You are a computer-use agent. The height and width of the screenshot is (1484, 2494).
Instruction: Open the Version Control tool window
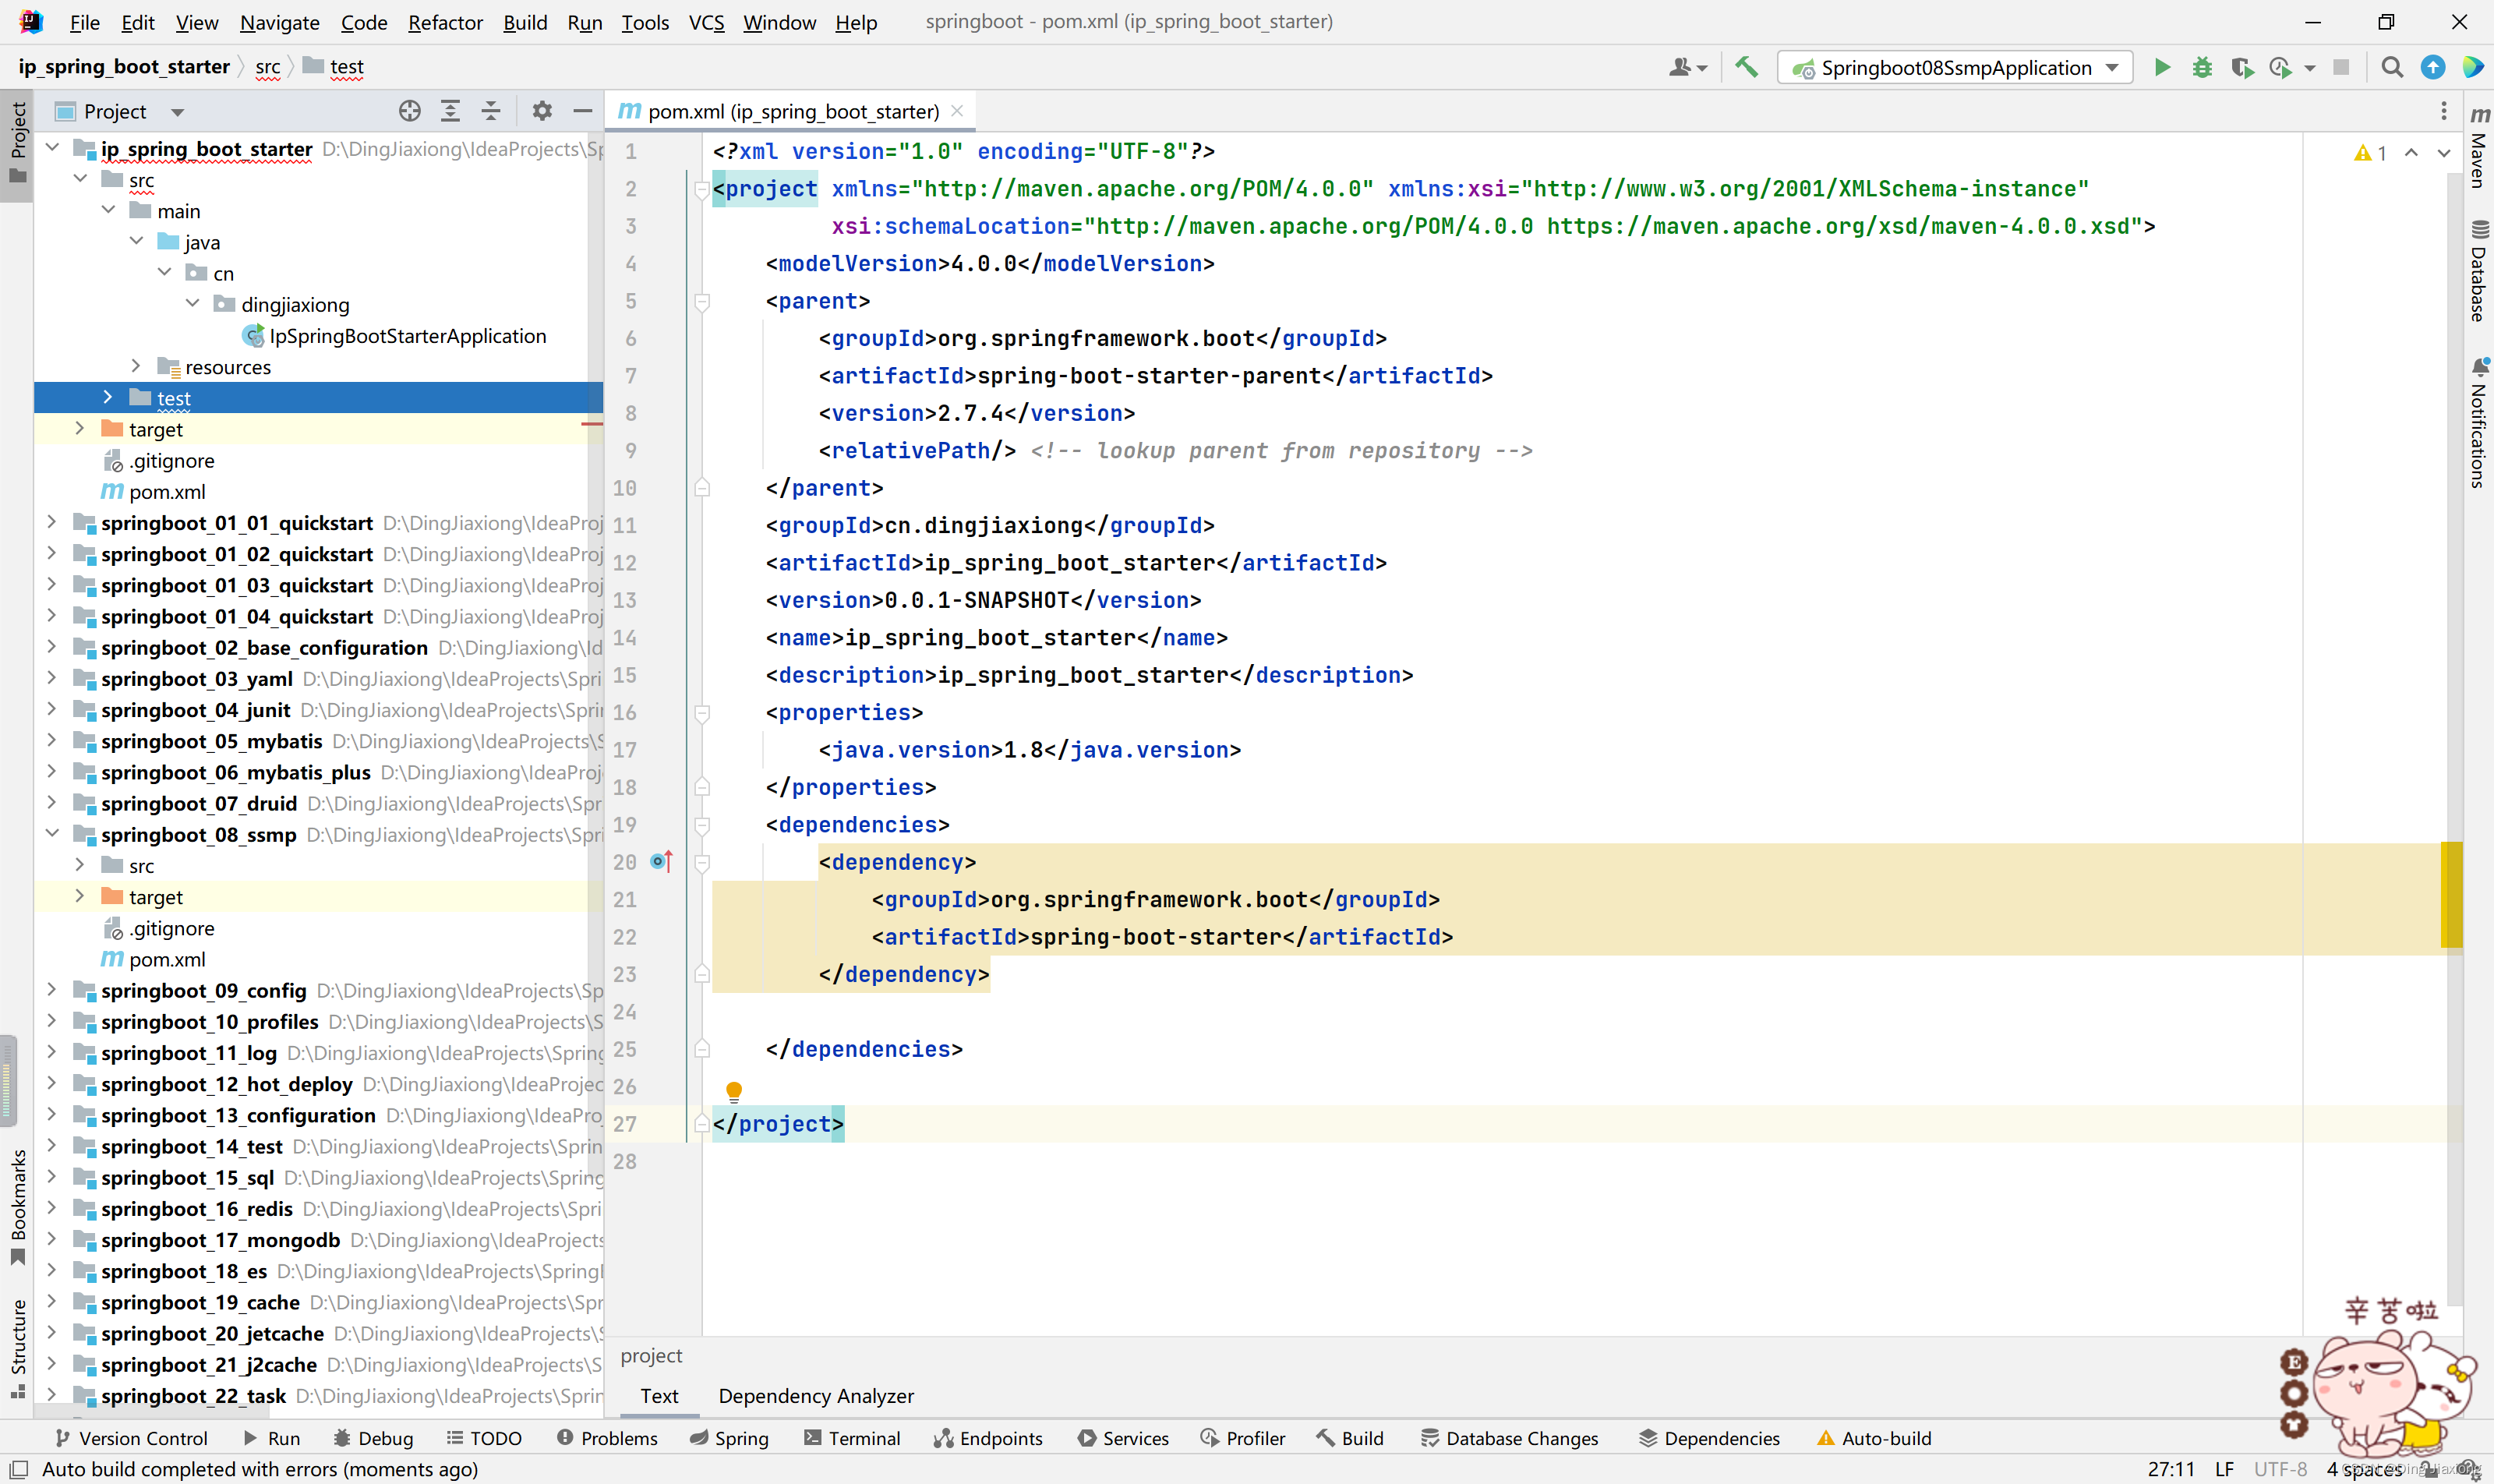131,1437
